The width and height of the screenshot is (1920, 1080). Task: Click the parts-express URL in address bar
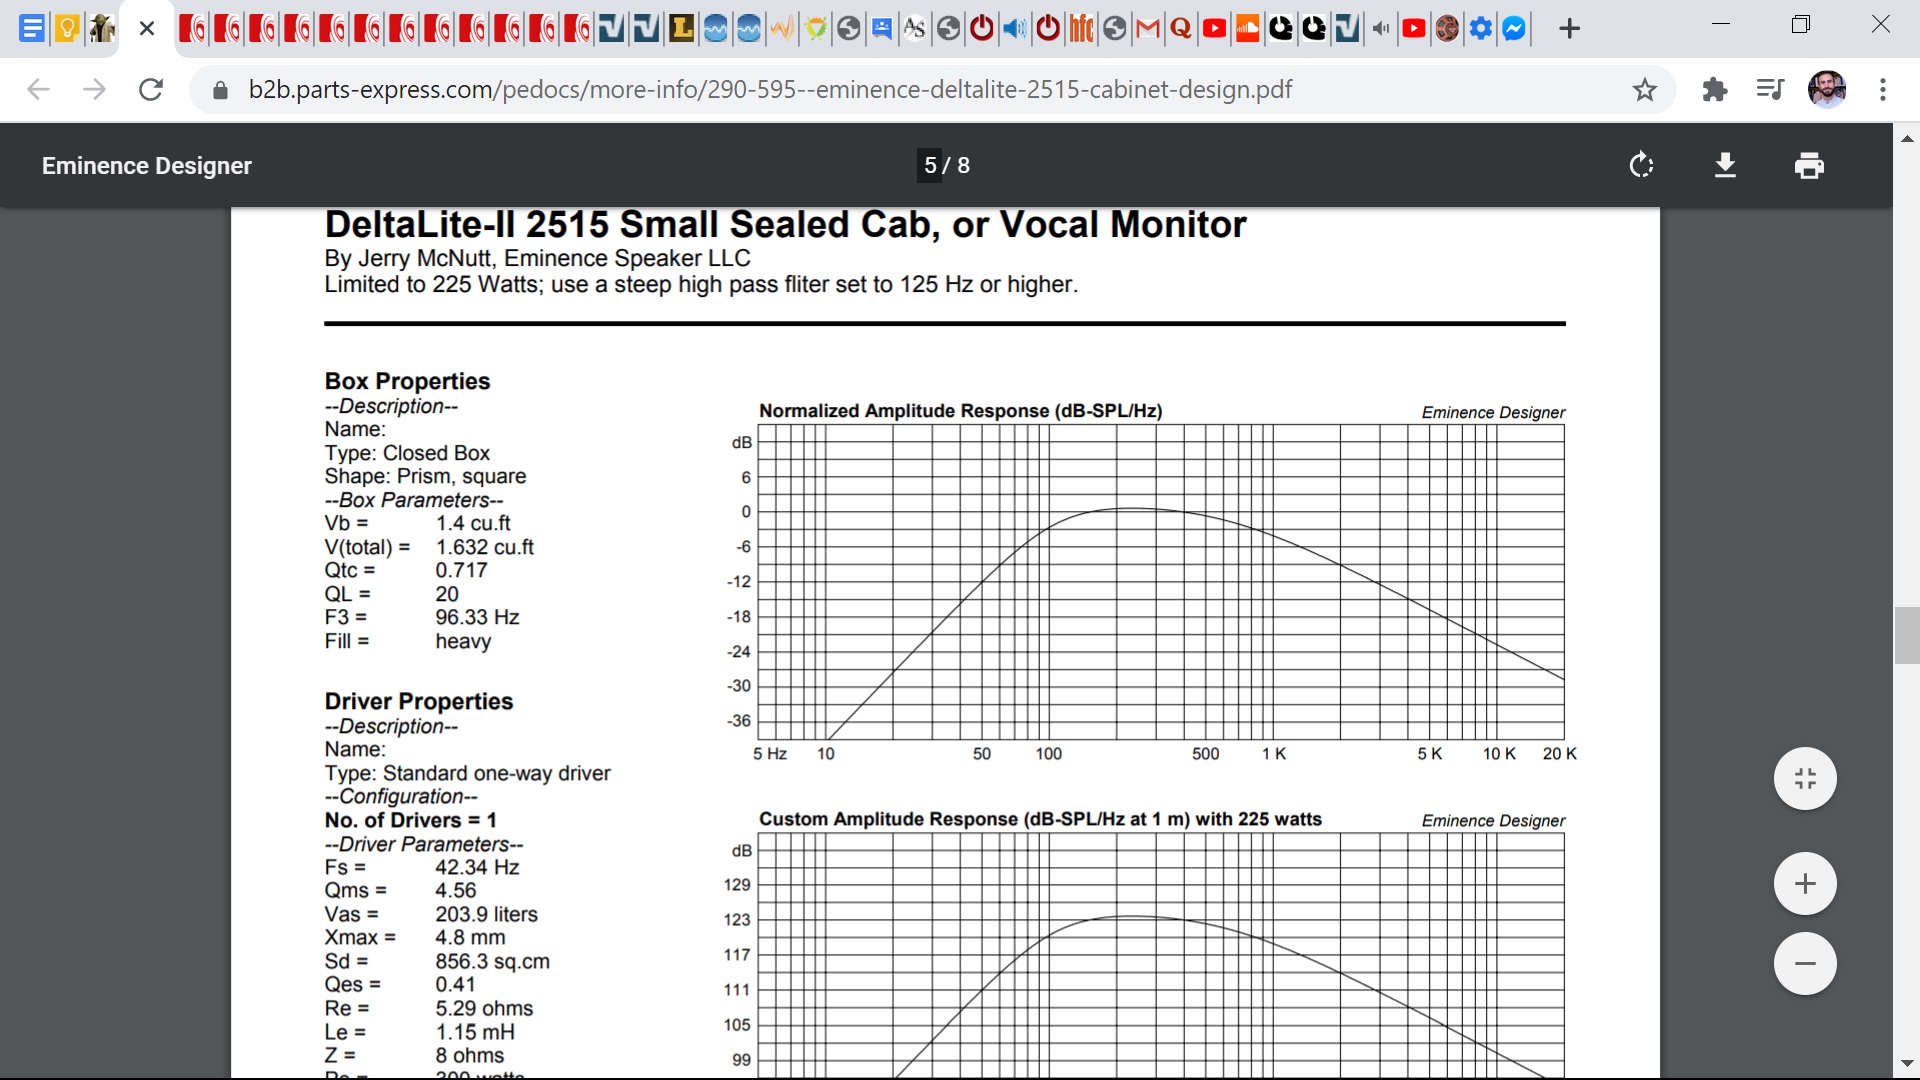770,89
